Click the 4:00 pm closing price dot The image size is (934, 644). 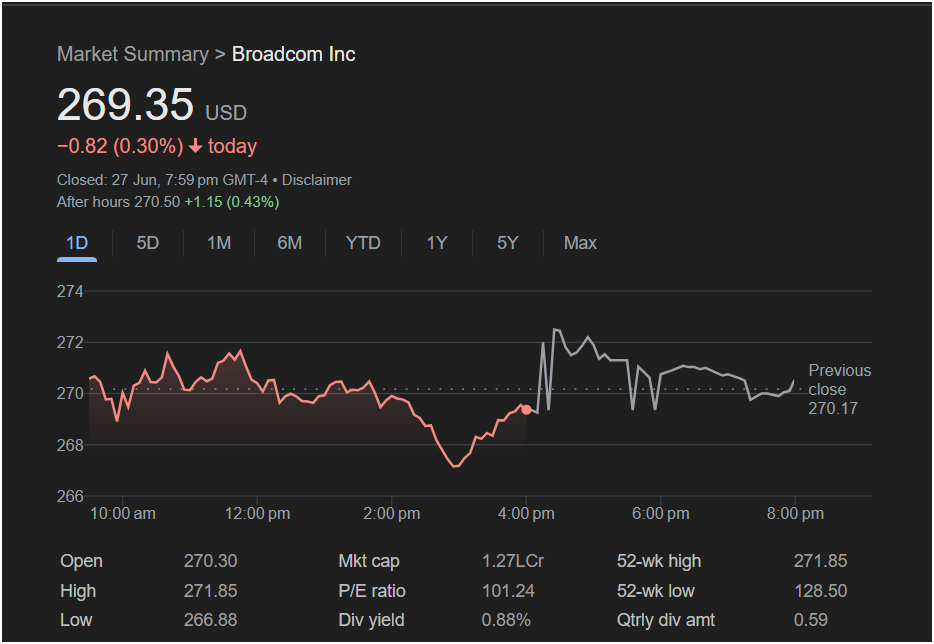(526, 410)
